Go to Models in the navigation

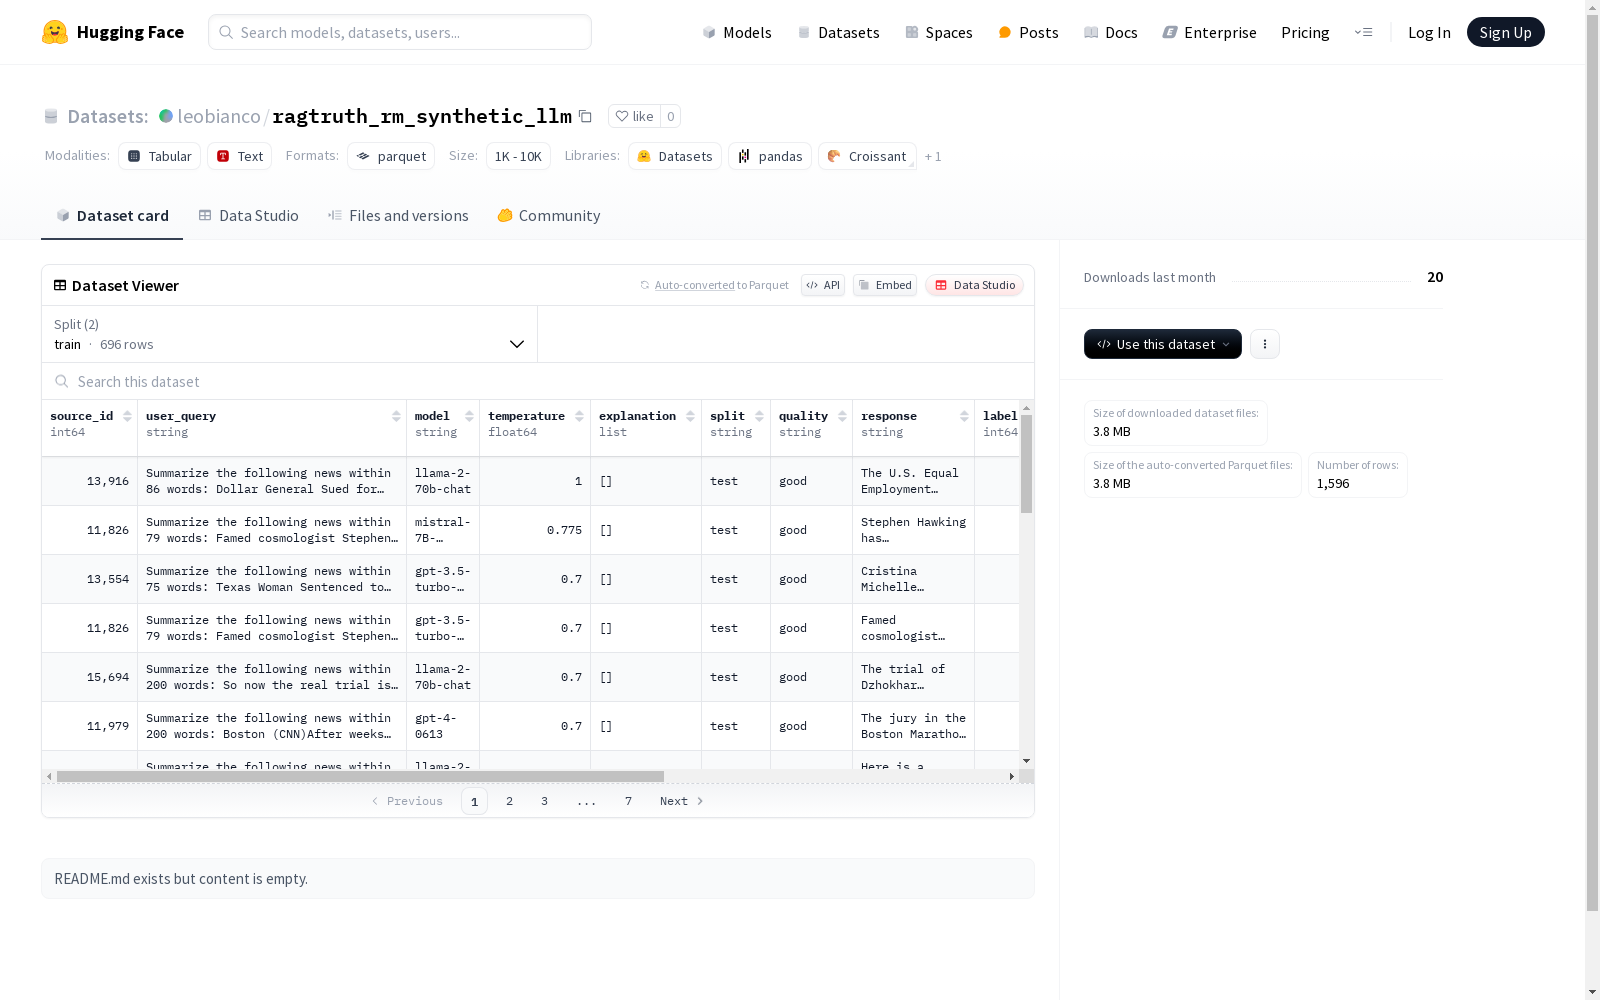(737, 32)
